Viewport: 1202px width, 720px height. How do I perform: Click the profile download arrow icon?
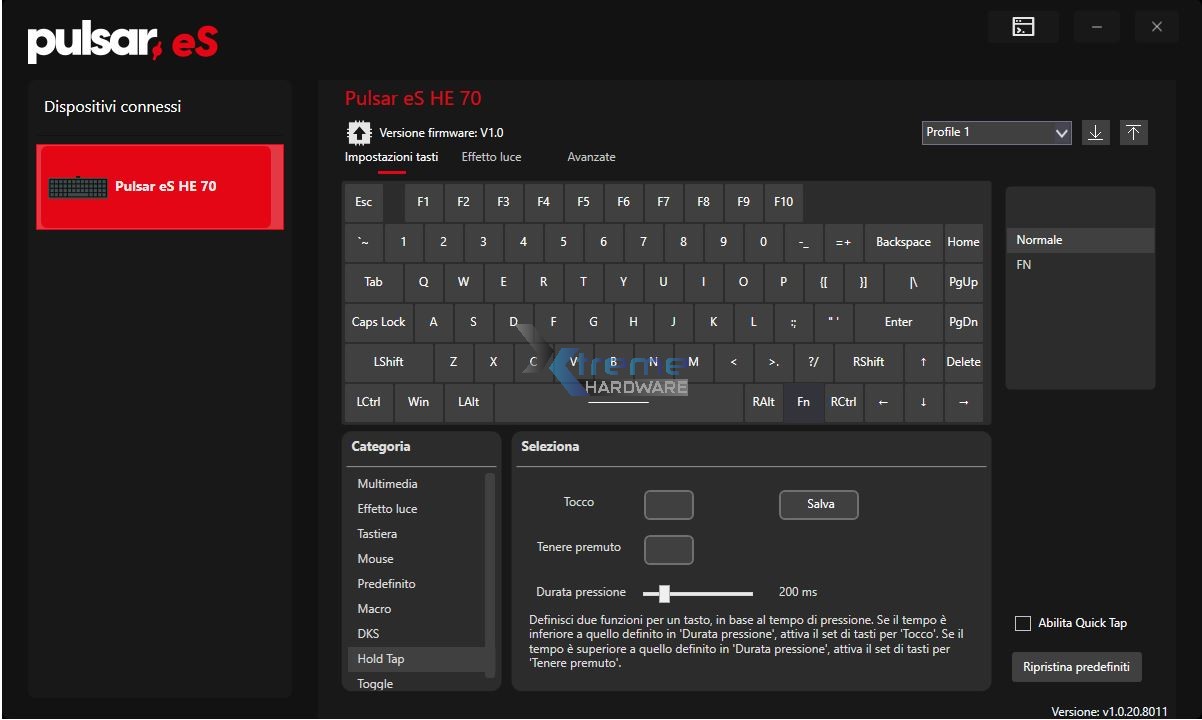pos(1095,131)
